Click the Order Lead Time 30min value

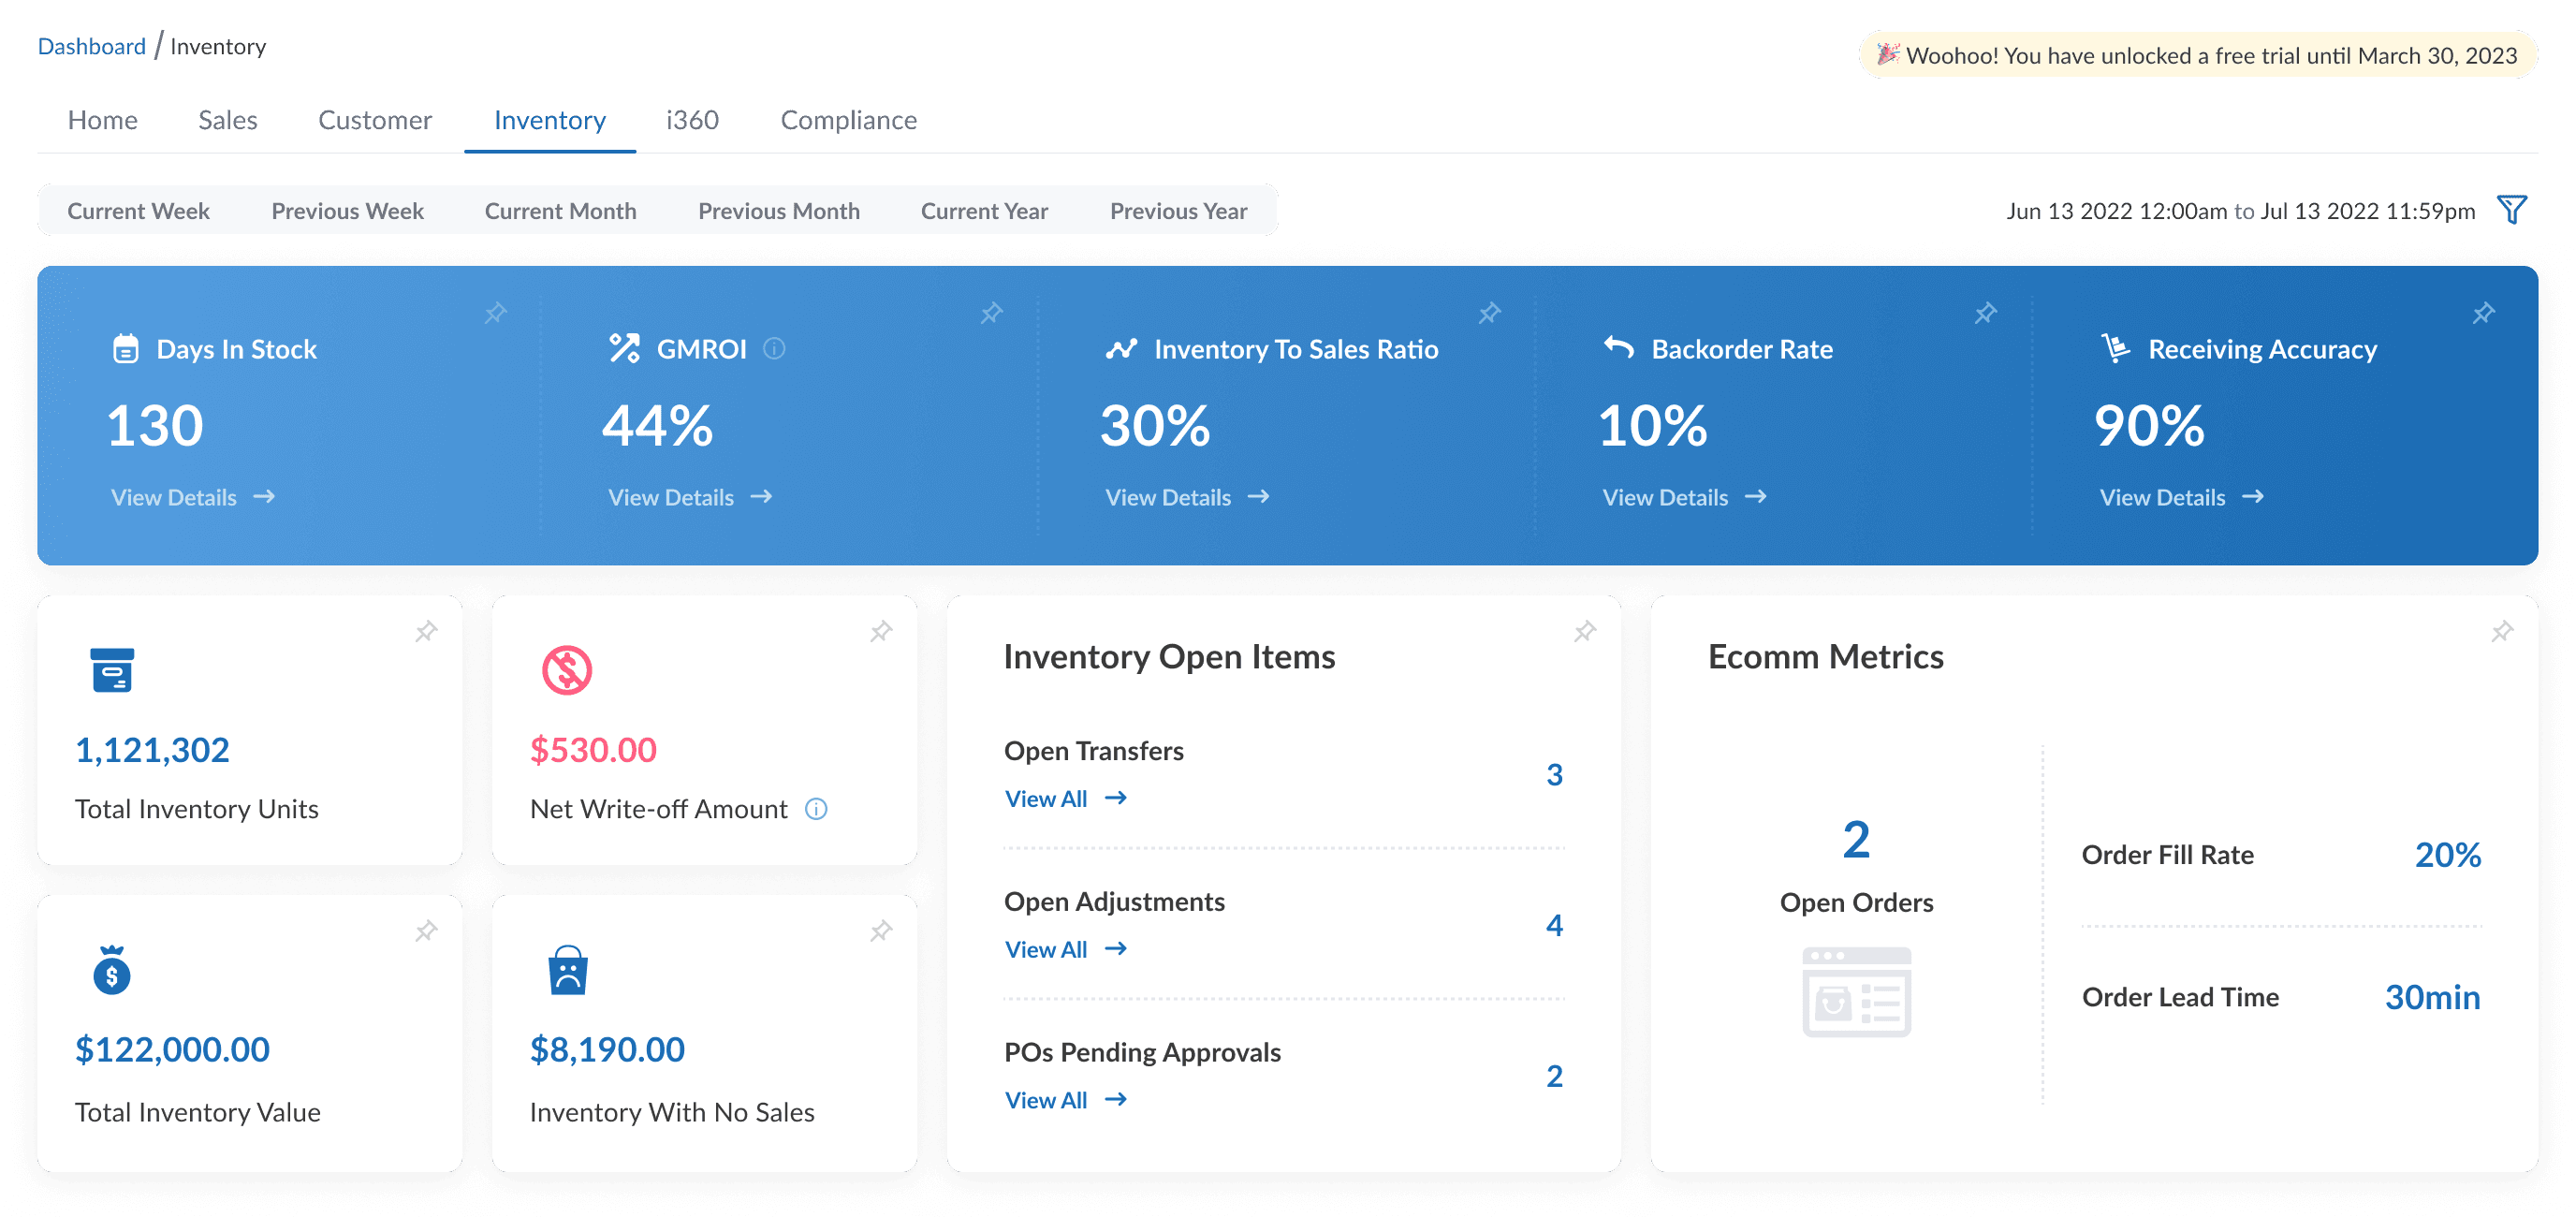click(2432, 998)
